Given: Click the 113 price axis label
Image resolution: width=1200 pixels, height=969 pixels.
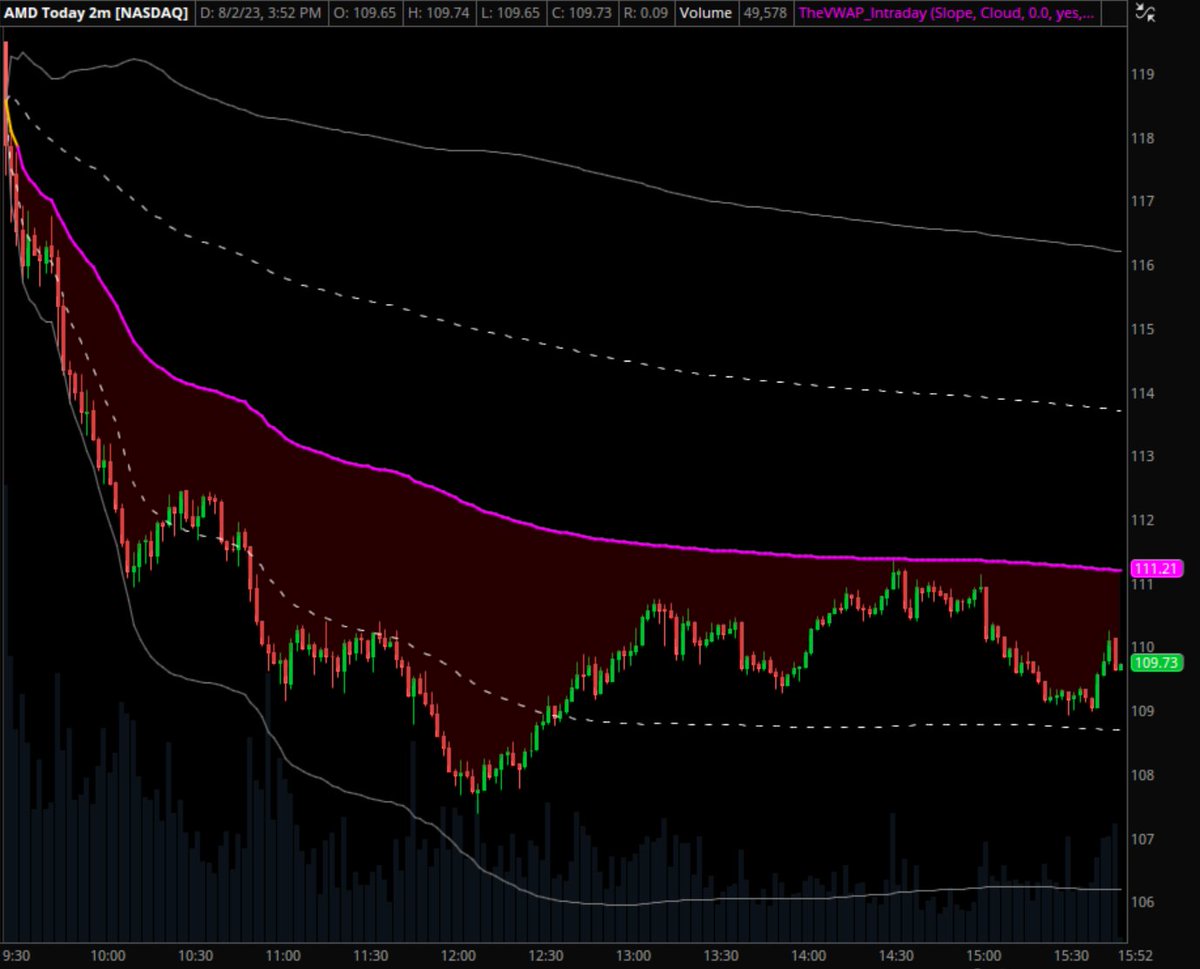Looking at the screenshot, I should (x=1144, y=456).
